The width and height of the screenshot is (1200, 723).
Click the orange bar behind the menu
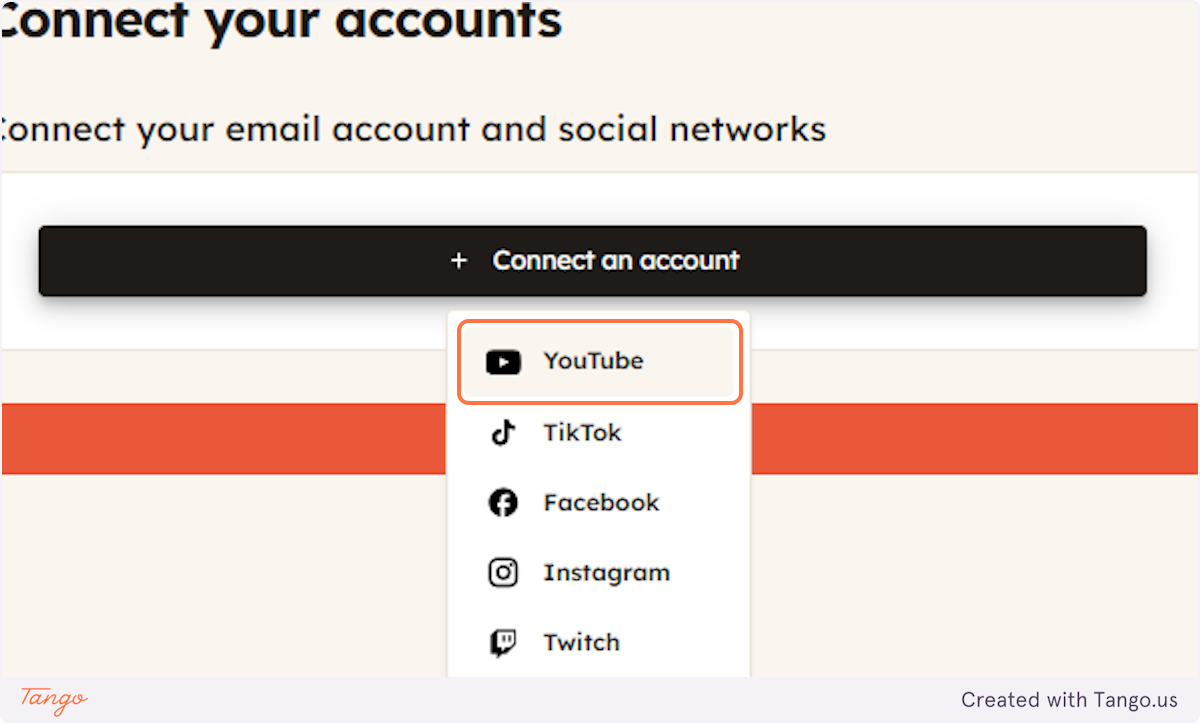[x=975, y=439]
